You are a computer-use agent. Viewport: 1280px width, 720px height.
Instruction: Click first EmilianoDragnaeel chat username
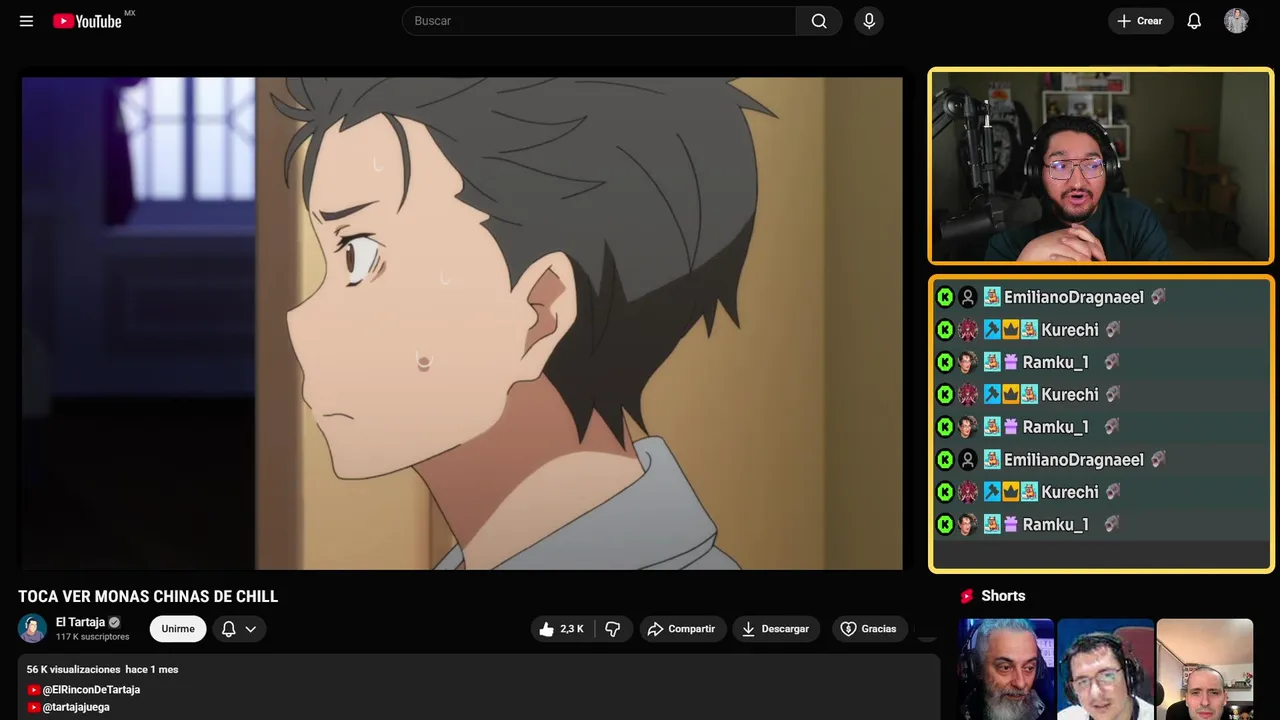(x=1073, y=297)
